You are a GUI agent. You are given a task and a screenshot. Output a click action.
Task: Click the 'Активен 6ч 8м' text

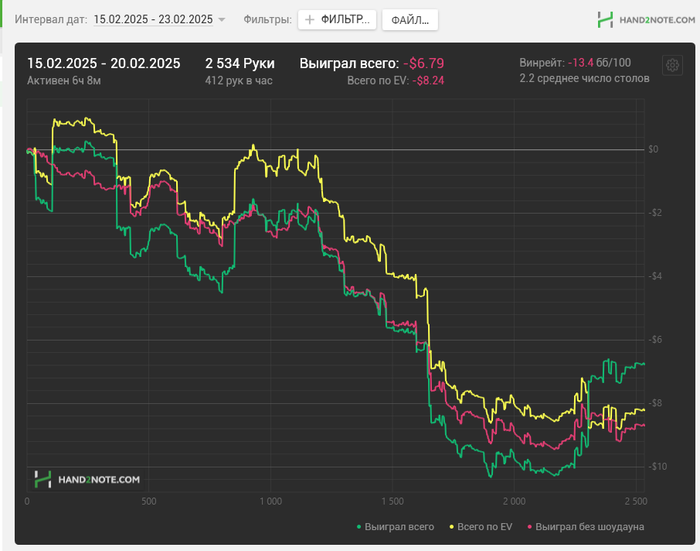pos(64,81)
